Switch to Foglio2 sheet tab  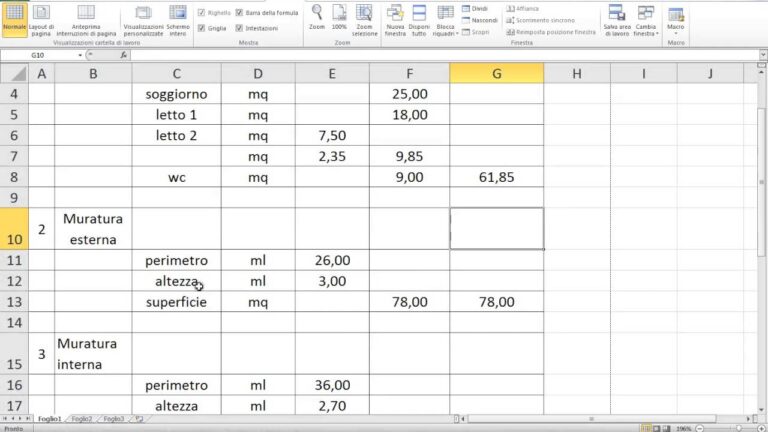pos(82,419)
